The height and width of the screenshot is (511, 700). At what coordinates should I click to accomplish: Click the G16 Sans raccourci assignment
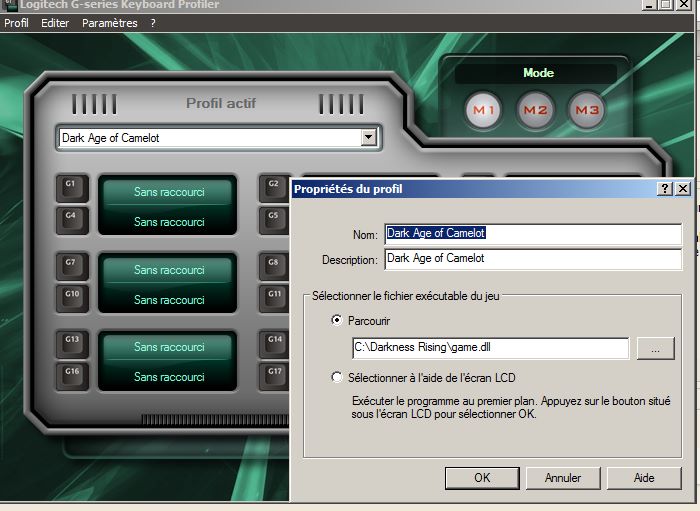tap(169, 377)
